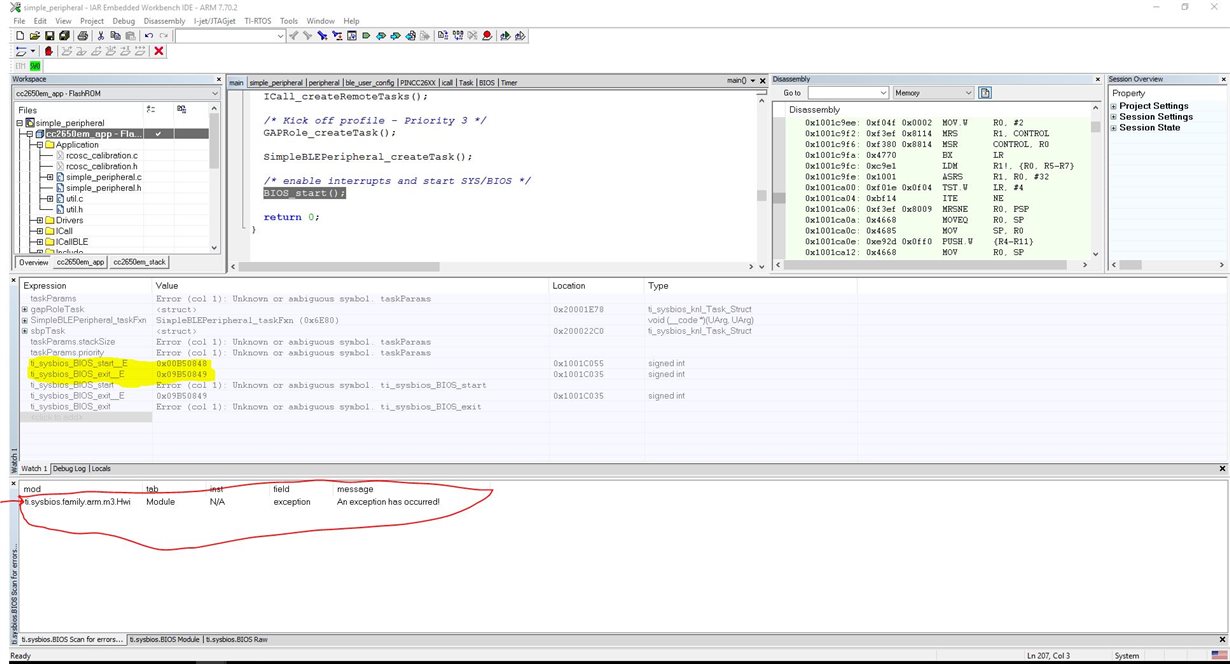Open the TI-RTOS menu
1230x664 pixels.
tap(258, 21)
